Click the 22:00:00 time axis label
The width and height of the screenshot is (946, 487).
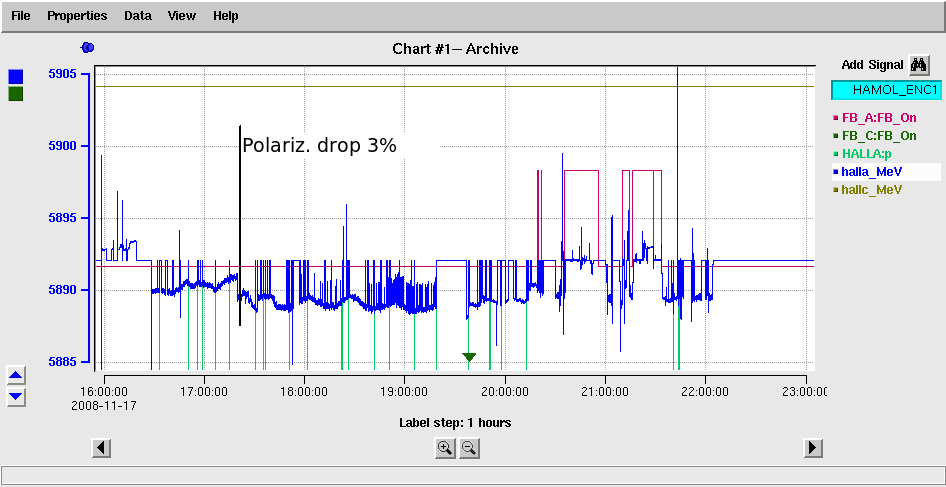(706, 392)
